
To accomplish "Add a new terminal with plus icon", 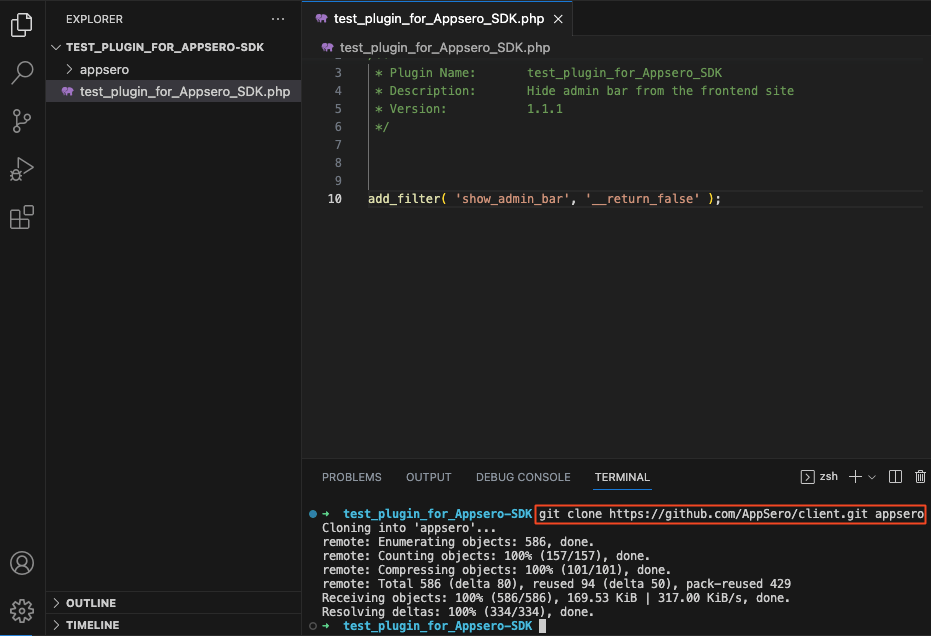I will (855, 477).
